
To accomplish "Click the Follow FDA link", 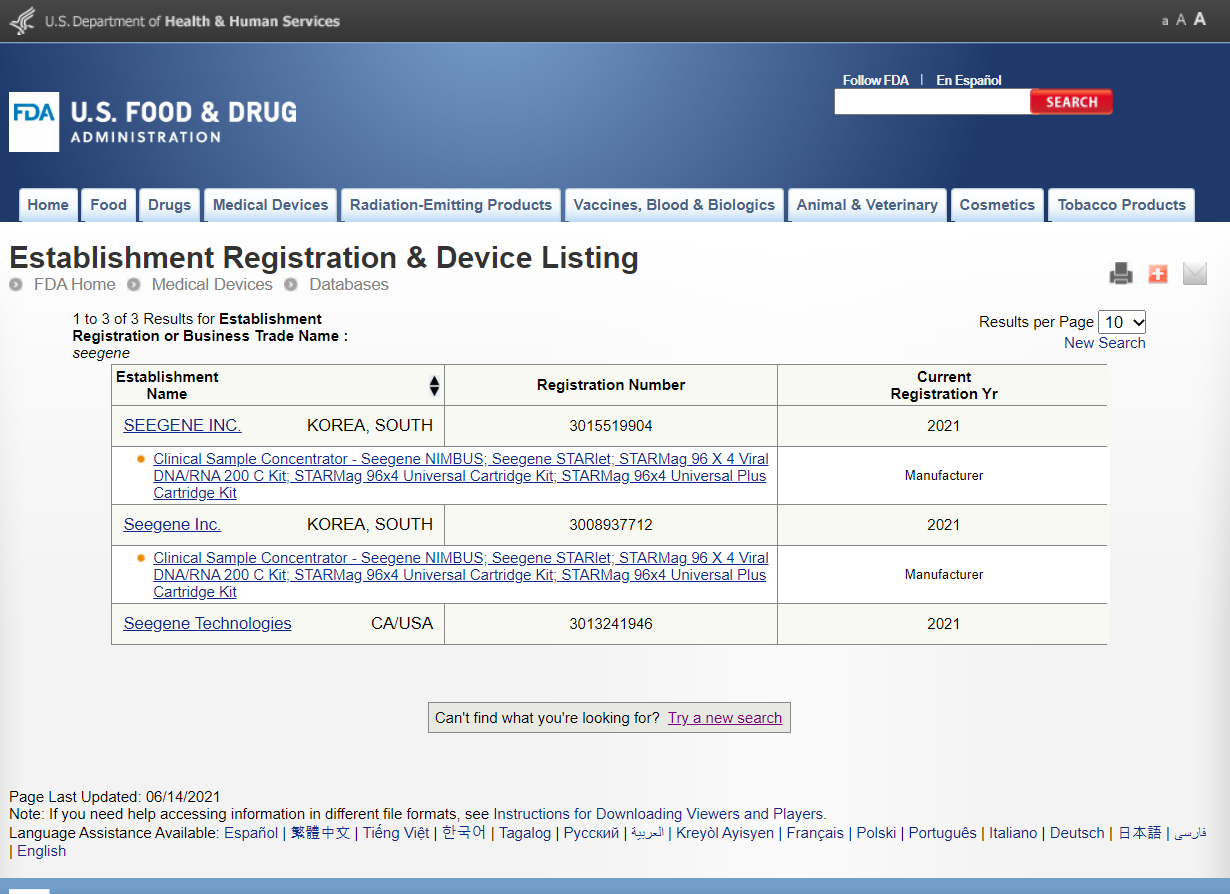I will 875,80.
